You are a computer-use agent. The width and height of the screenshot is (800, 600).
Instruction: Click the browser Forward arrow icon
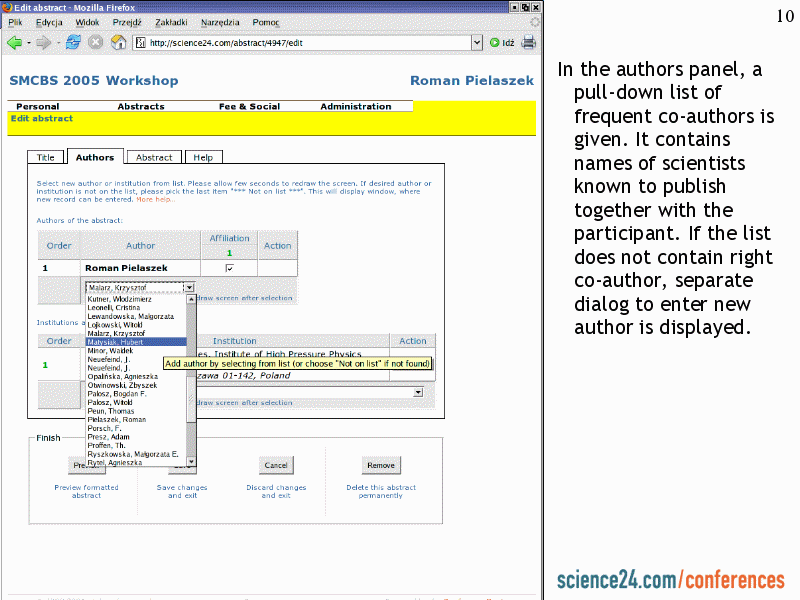point(43,42)
